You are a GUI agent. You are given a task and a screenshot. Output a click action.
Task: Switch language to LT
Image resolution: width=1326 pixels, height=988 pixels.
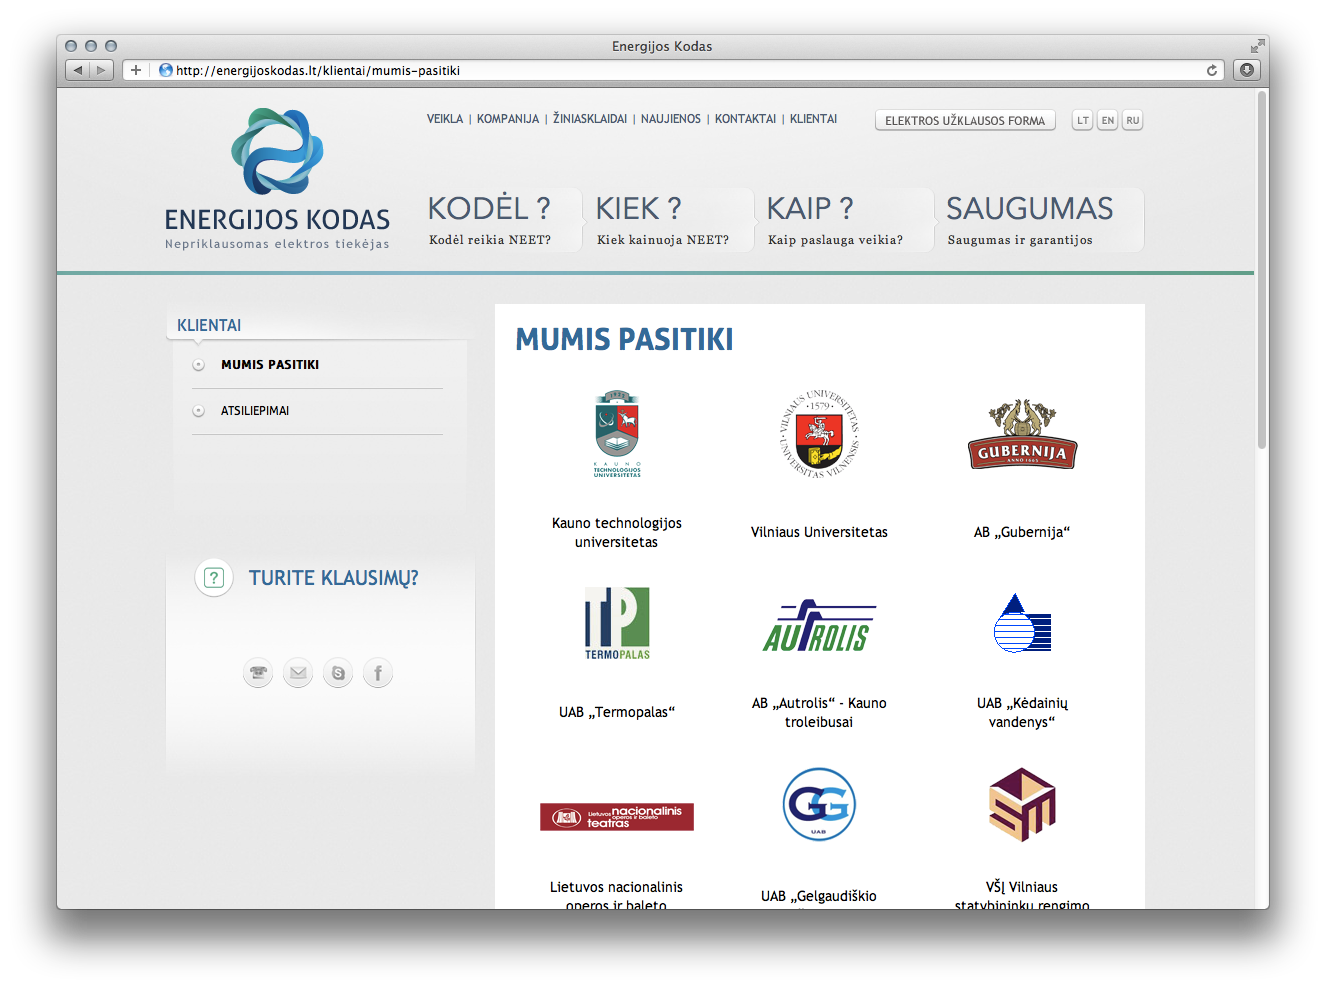tap(1082, 120)
